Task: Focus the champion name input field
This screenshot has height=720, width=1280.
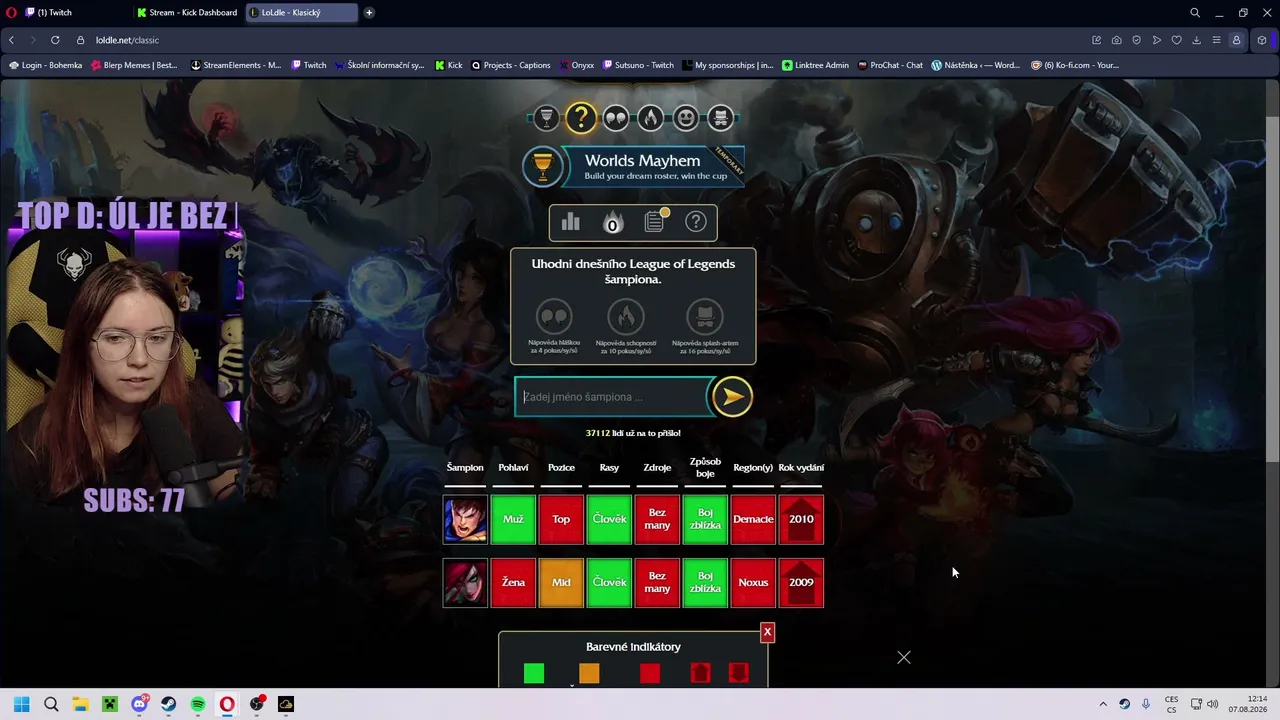Action: point(612,397)
